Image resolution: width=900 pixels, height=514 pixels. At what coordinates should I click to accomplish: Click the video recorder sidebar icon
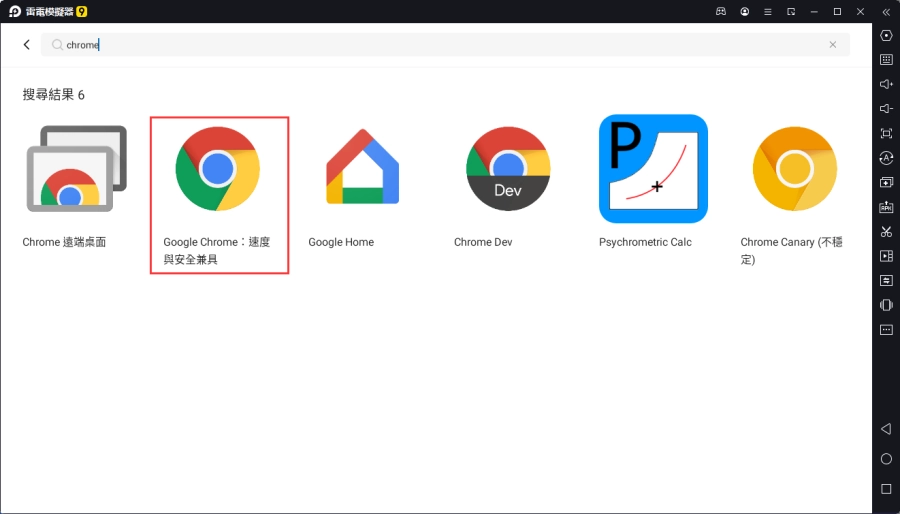point(886,256)
